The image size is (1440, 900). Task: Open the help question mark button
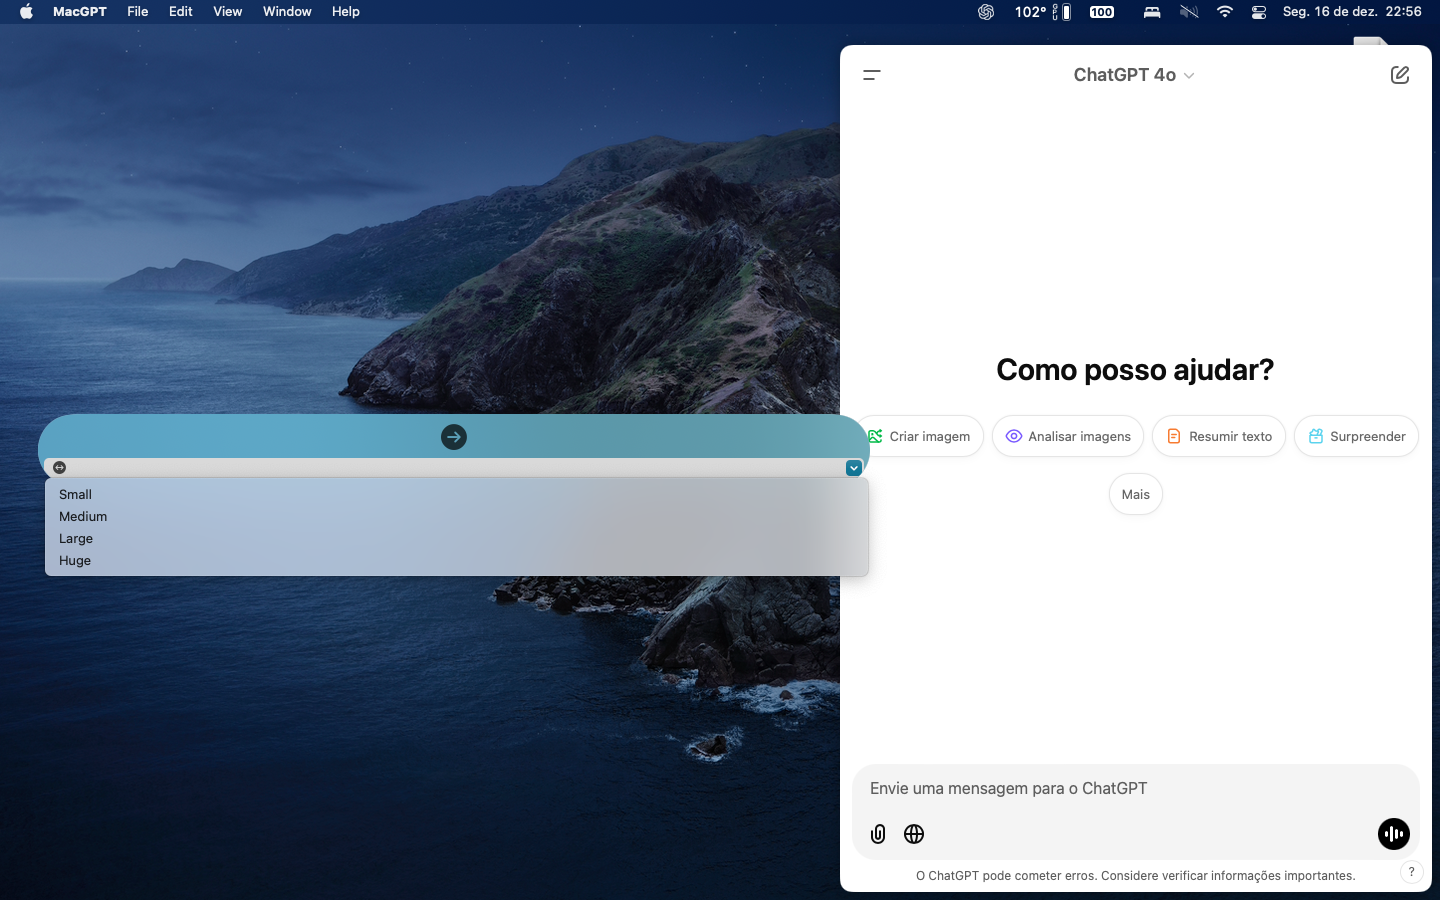click(1411, 872)
